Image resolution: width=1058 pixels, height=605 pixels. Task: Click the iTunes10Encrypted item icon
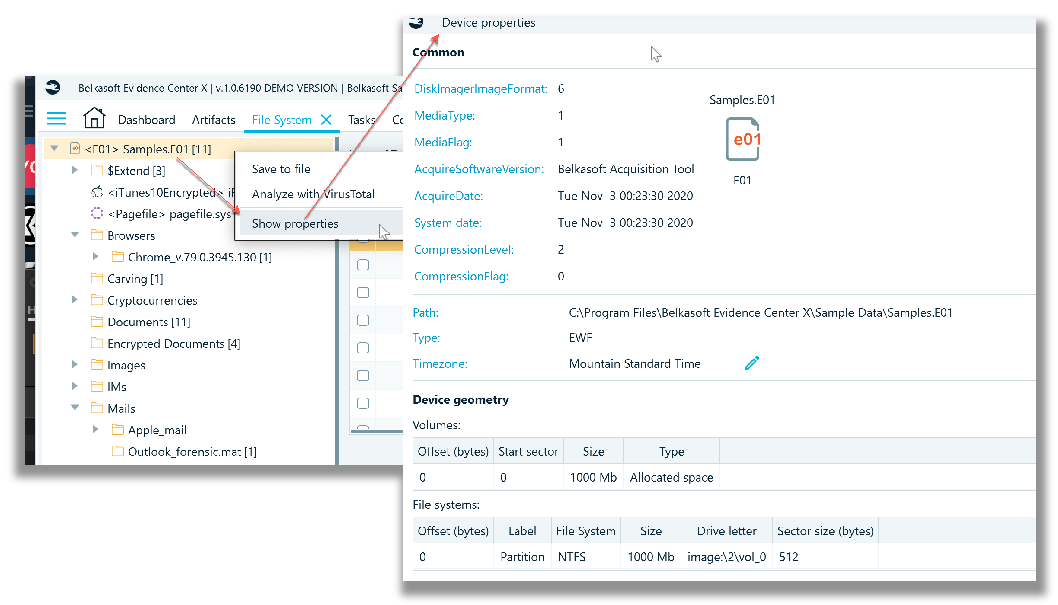click(97, 192)
